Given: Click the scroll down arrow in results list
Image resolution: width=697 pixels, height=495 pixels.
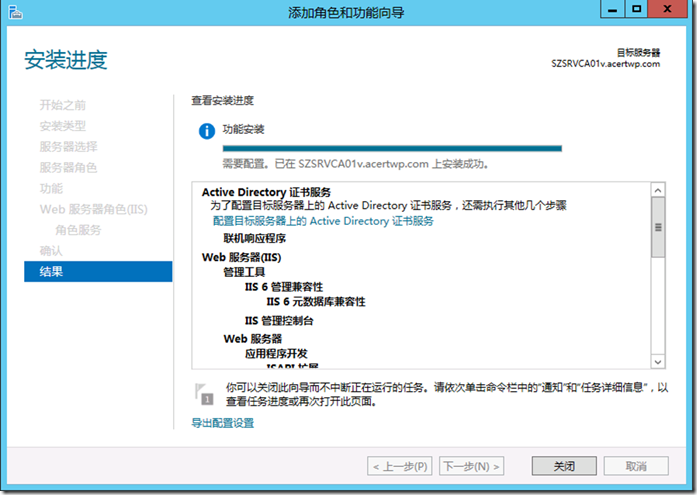Looking at the screenshot, I should [x=658, y=362].
